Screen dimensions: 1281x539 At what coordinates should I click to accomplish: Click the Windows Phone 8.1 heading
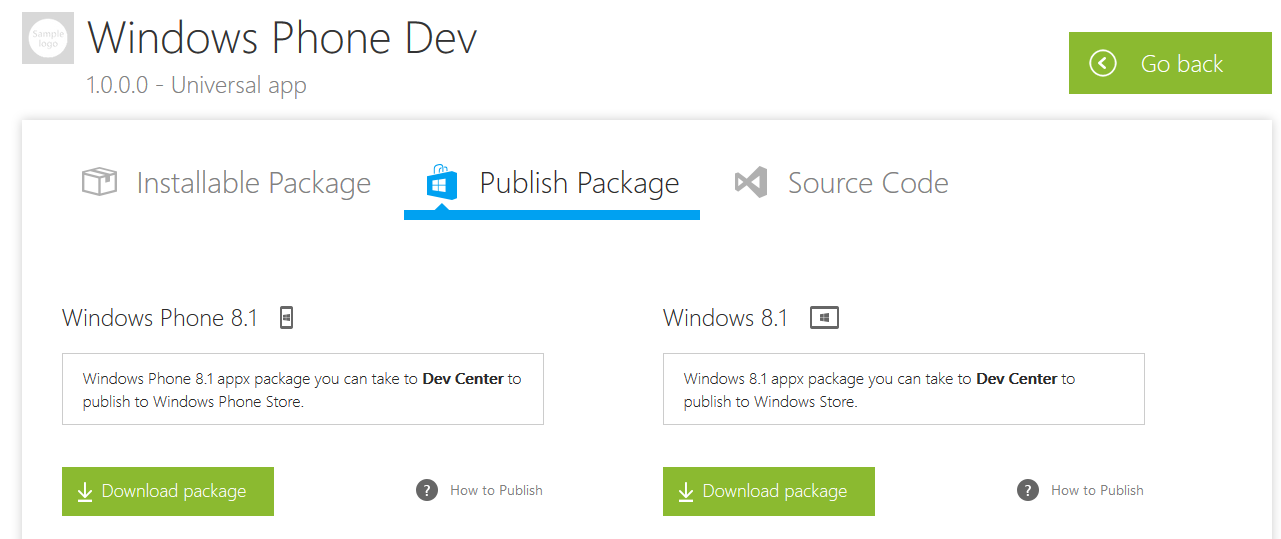pyautogui.click(x=160, y=318)
